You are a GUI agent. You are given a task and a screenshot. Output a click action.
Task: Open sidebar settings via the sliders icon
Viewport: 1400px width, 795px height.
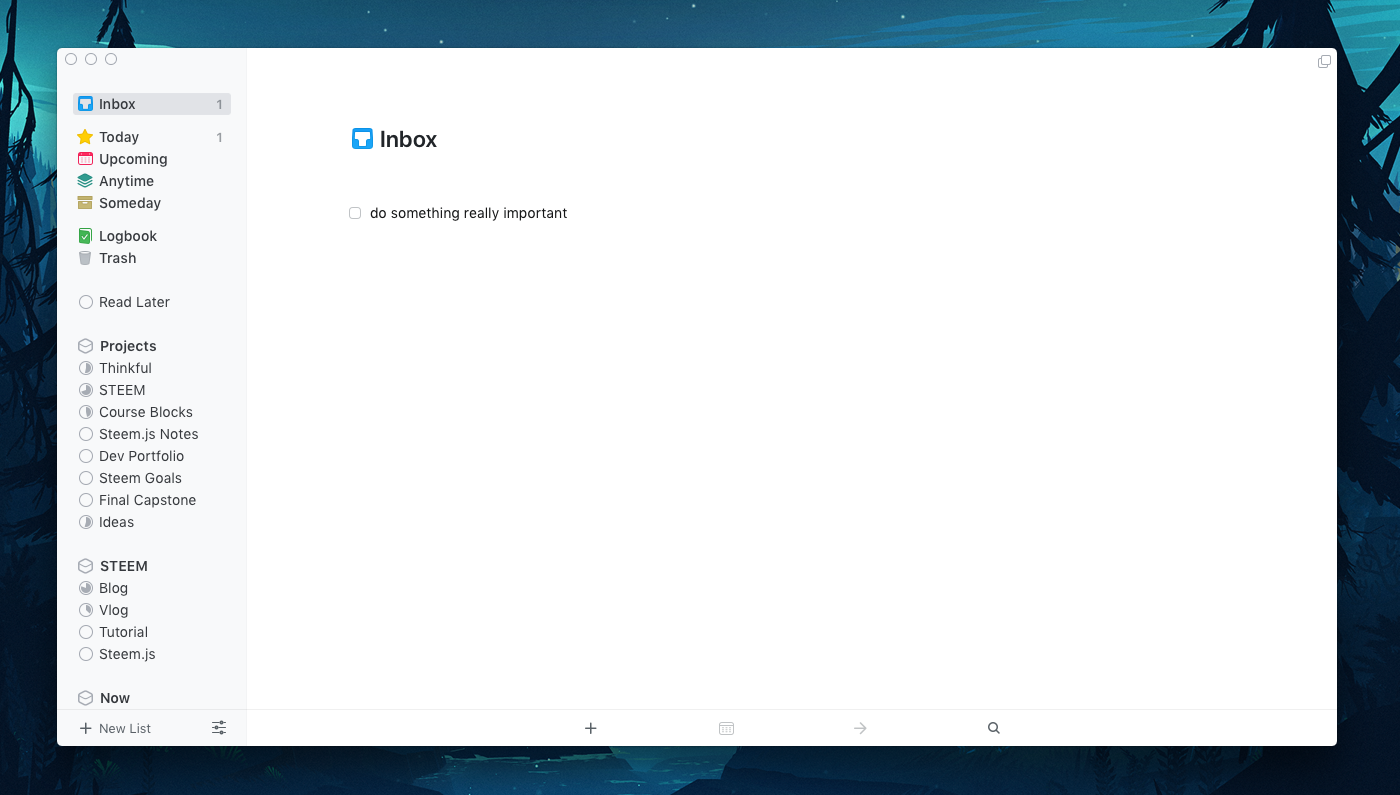pos(219,728)
